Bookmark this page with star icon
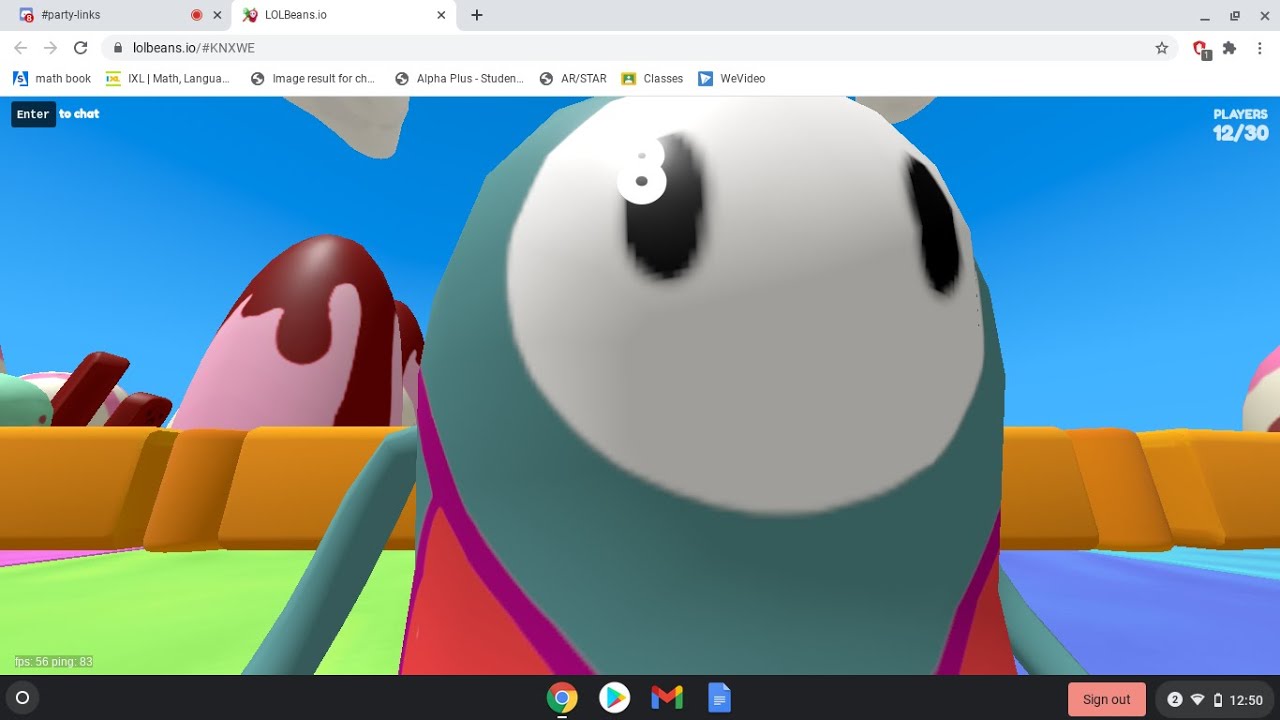1280x720 pixels. point(1161,48)
